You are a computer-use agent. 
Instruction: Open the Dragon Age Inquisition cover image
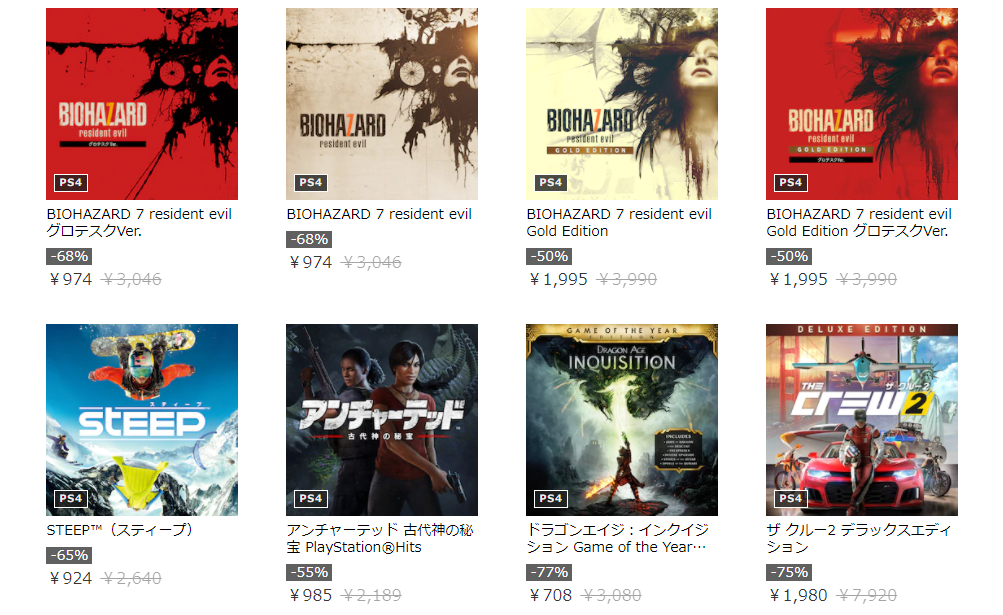tap(622, 420)
